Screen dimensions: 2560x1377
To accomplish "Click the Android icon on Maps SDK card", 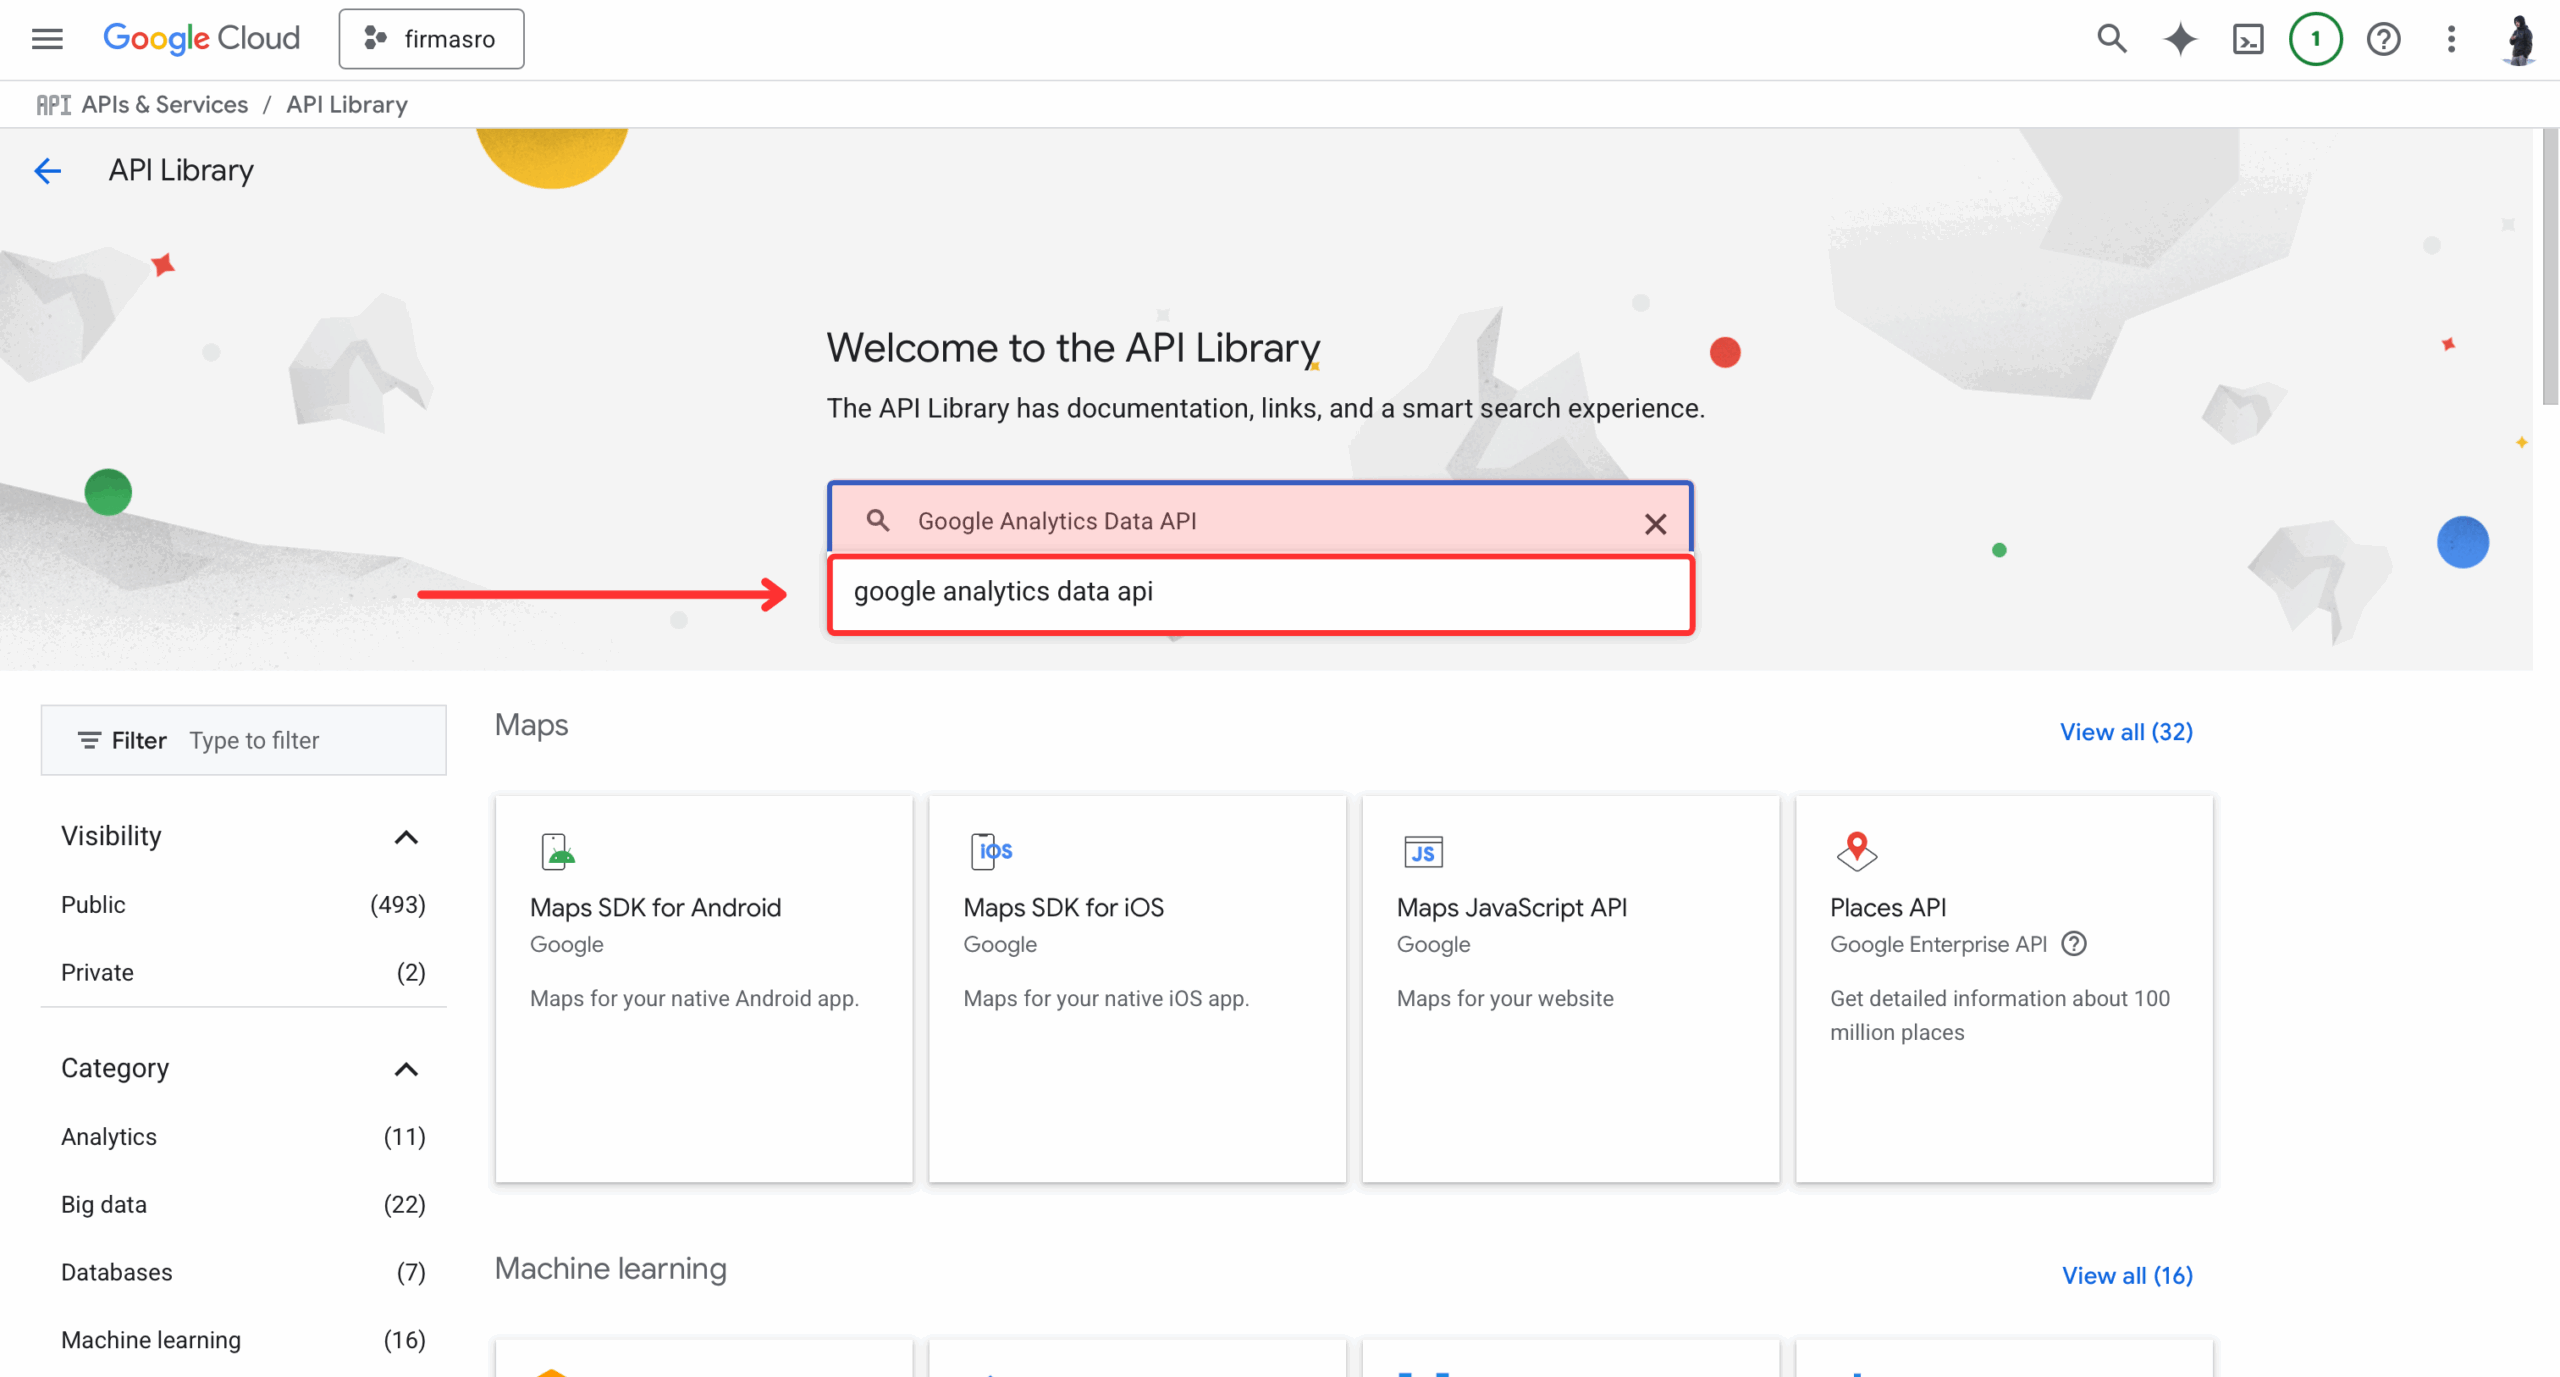I will (x=558, y=852).
